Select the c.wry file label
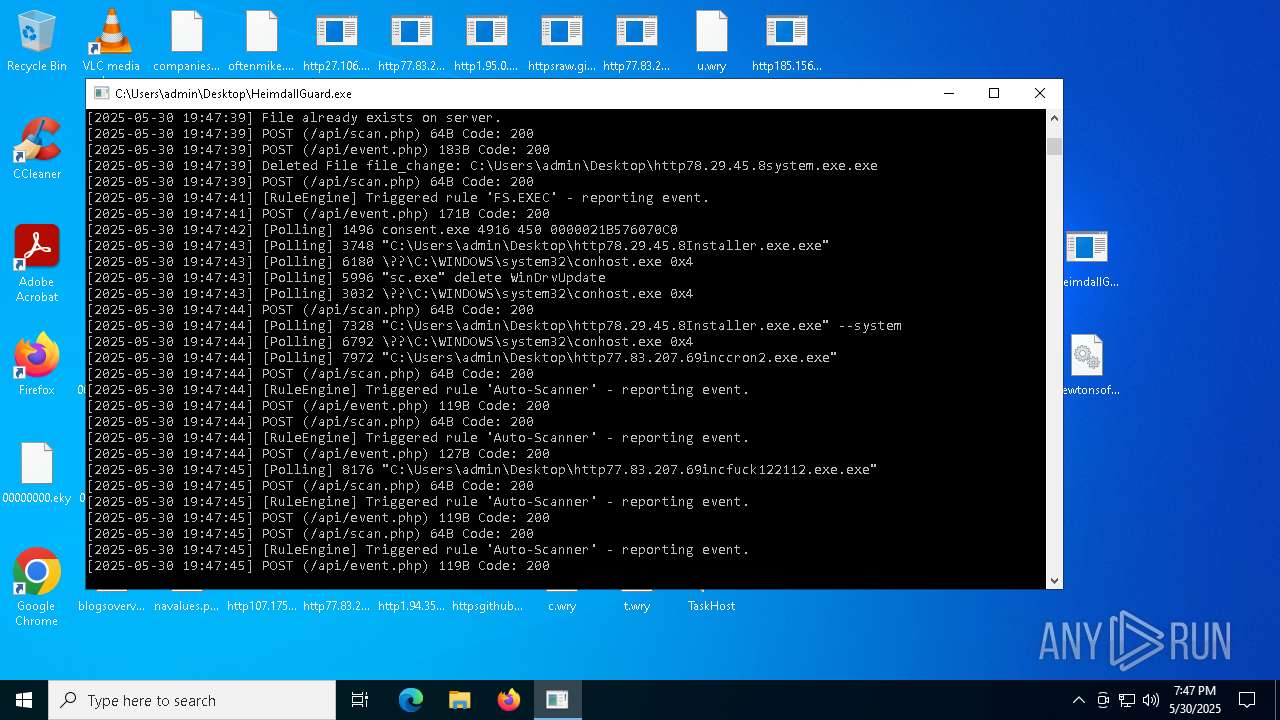Image resolution: width=1280 pixels, height=720 pixels. click(x=562, y=606)
